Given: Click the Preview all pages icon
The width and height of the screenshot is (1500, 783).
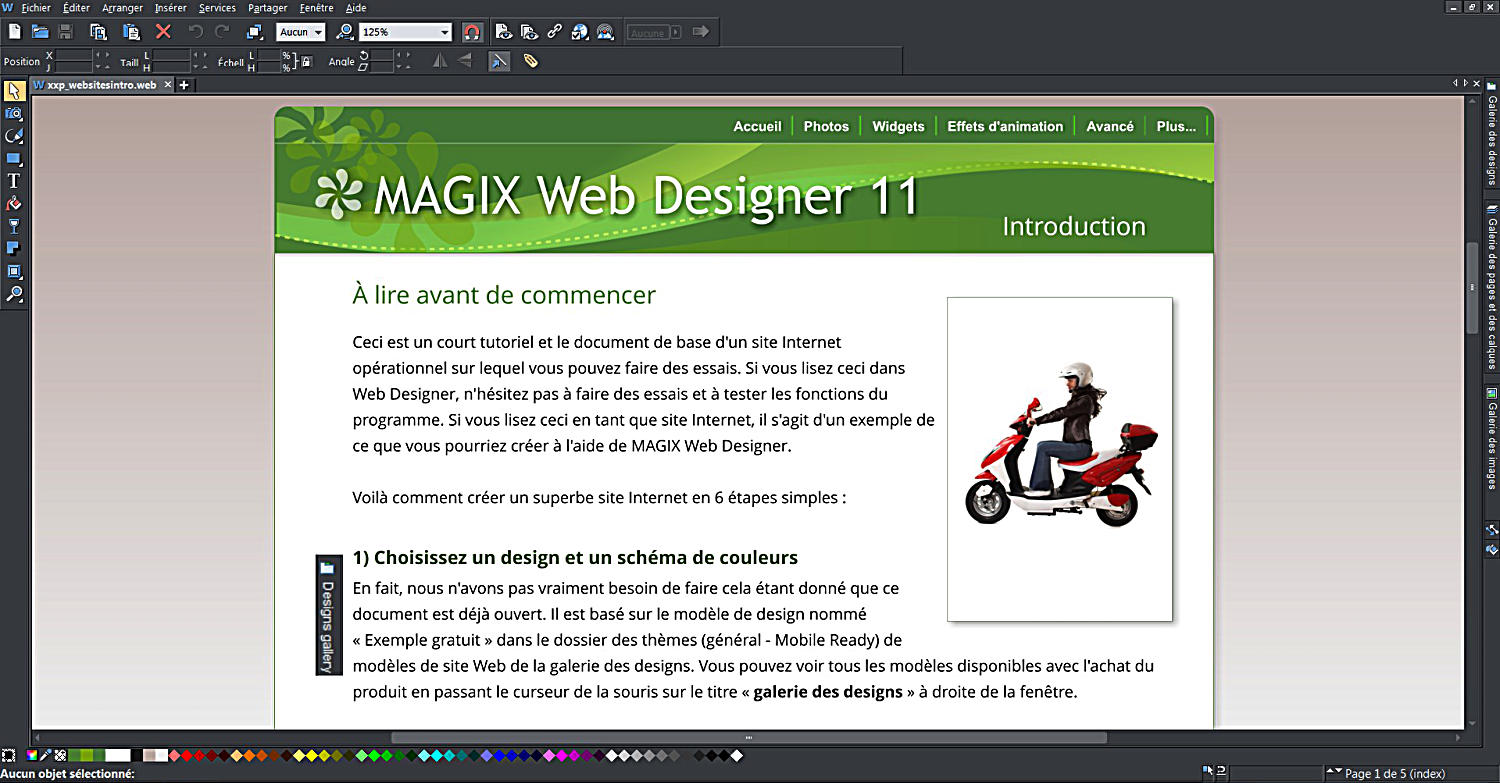Looking at the screenshot, I should click(529, 32).
